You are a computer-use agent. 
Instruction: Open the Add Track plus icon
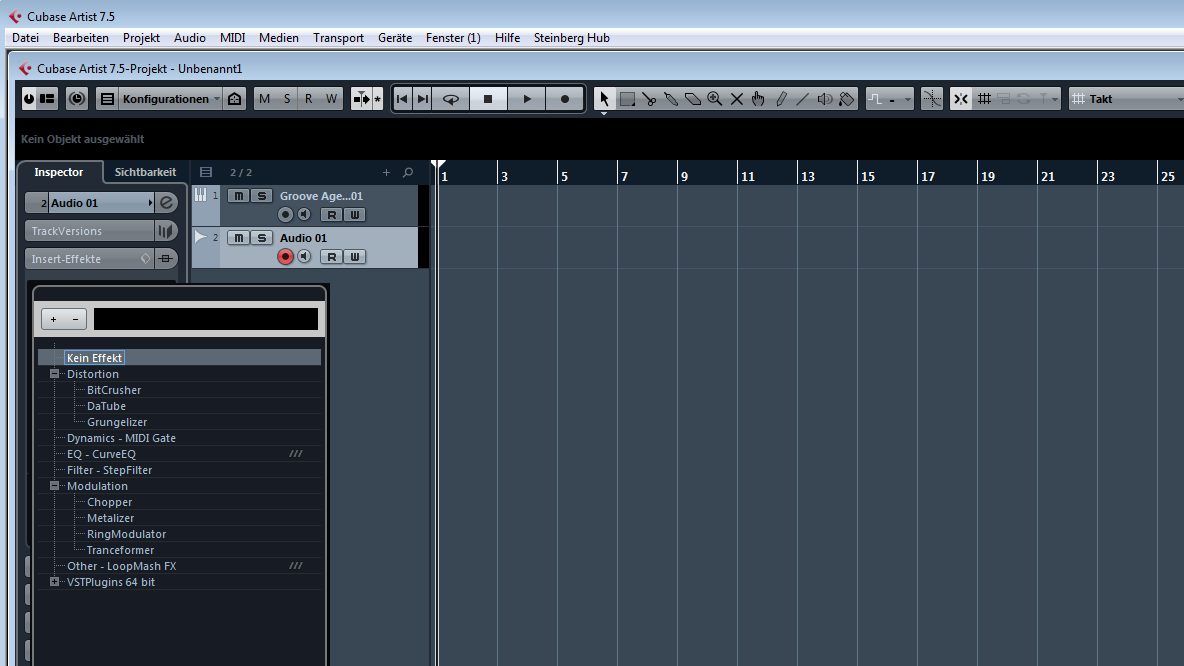tap(386, 172)
